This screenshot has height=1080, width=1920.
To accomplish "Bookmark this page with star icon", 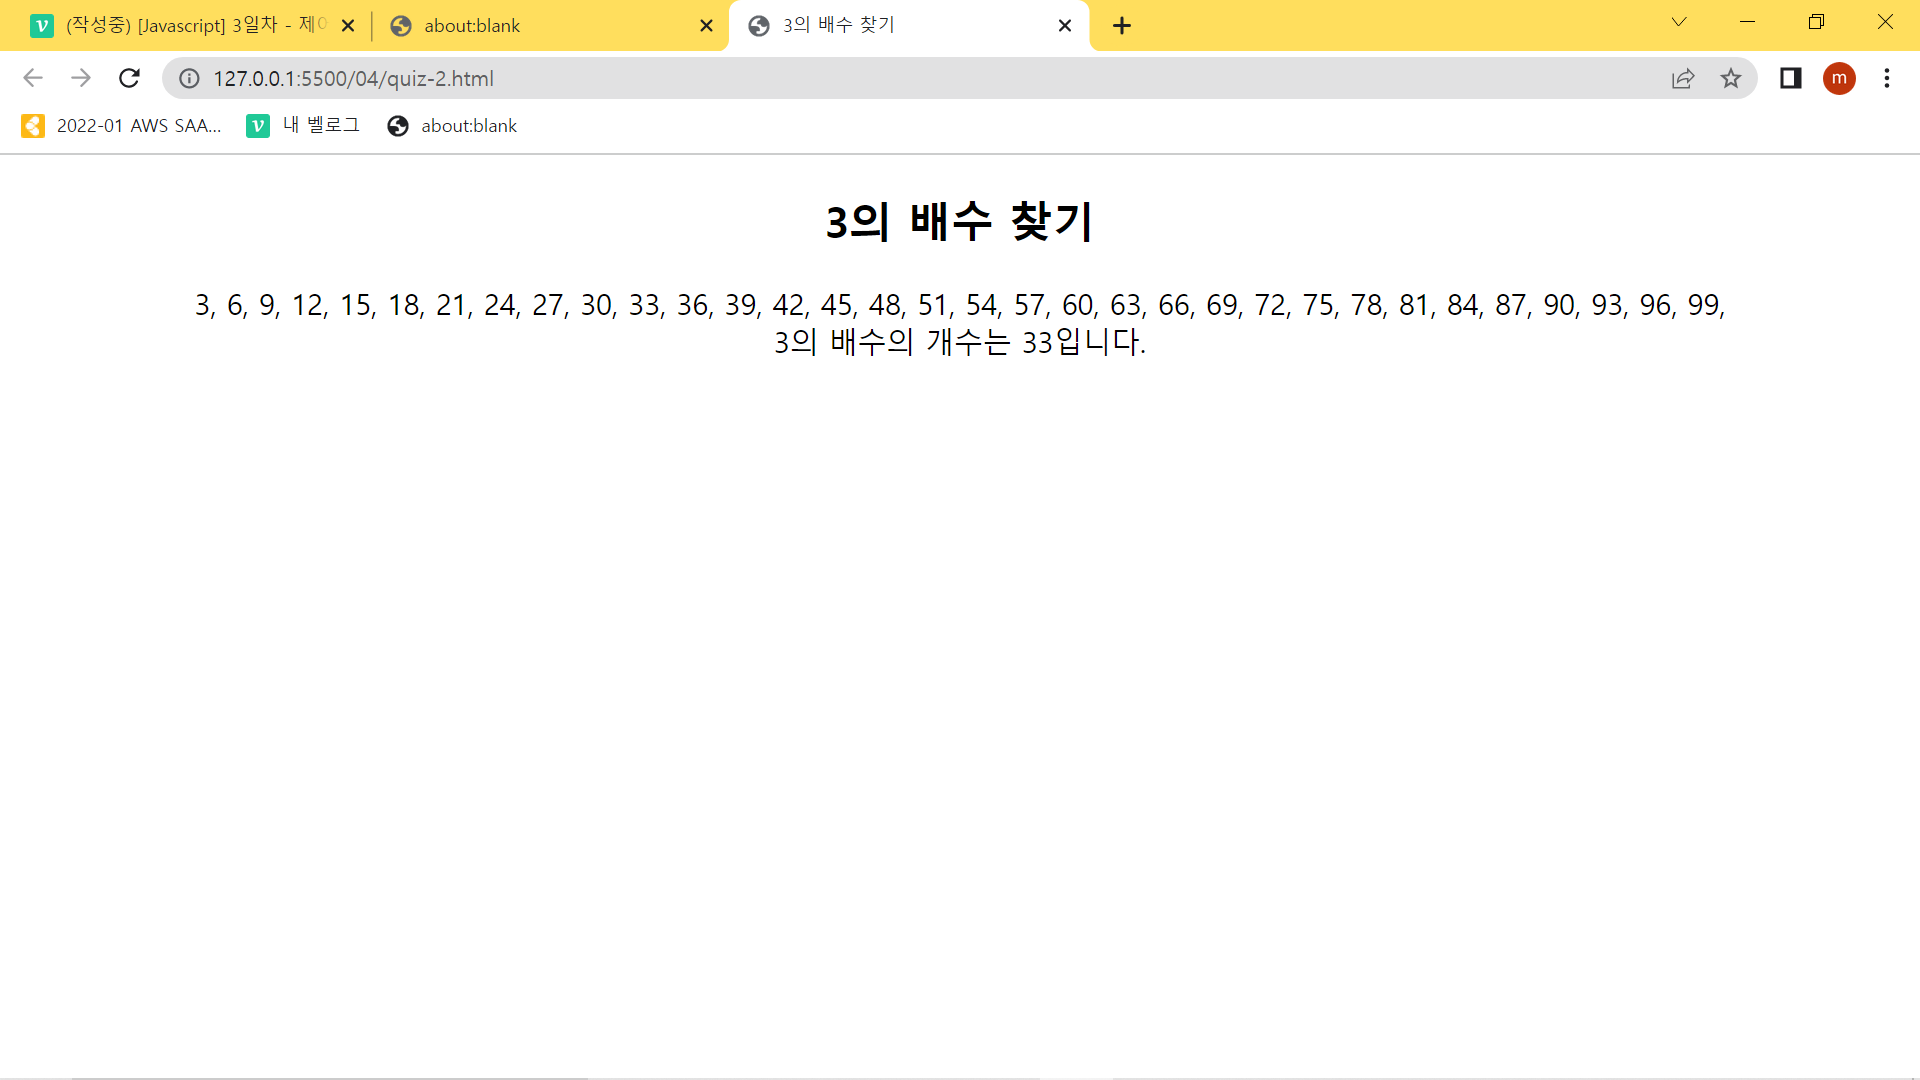I will pos(1731,78).
